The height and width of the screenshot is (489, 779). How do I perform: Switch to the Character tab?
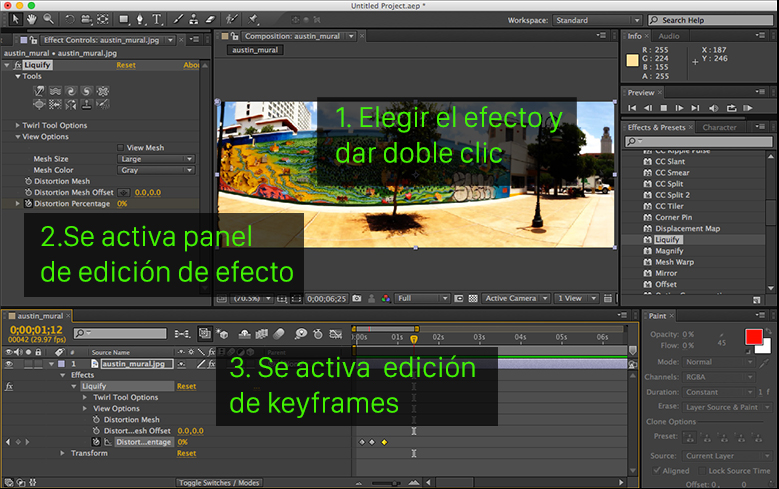pos(719,127)
